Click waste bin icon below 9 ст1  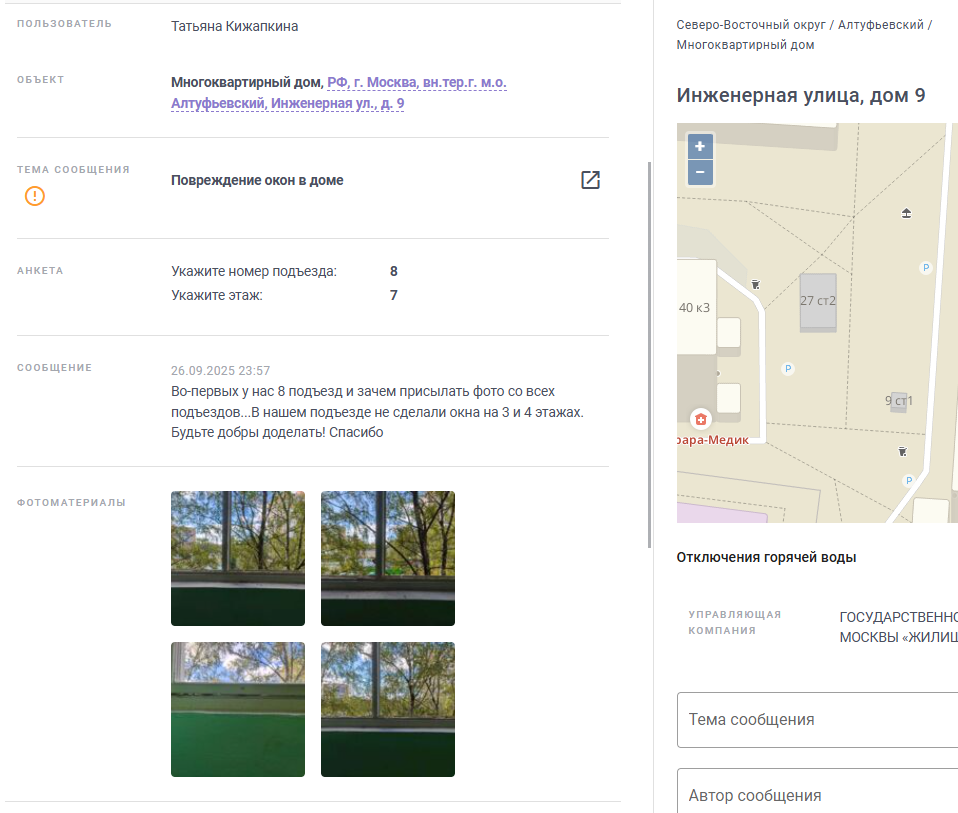[x=902, y=451]
